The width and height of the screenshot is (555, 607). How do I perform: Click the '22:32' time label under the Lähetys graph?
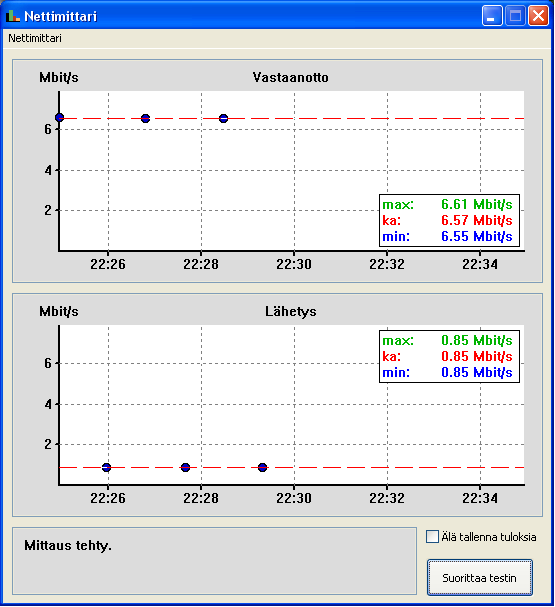(387, 498)
